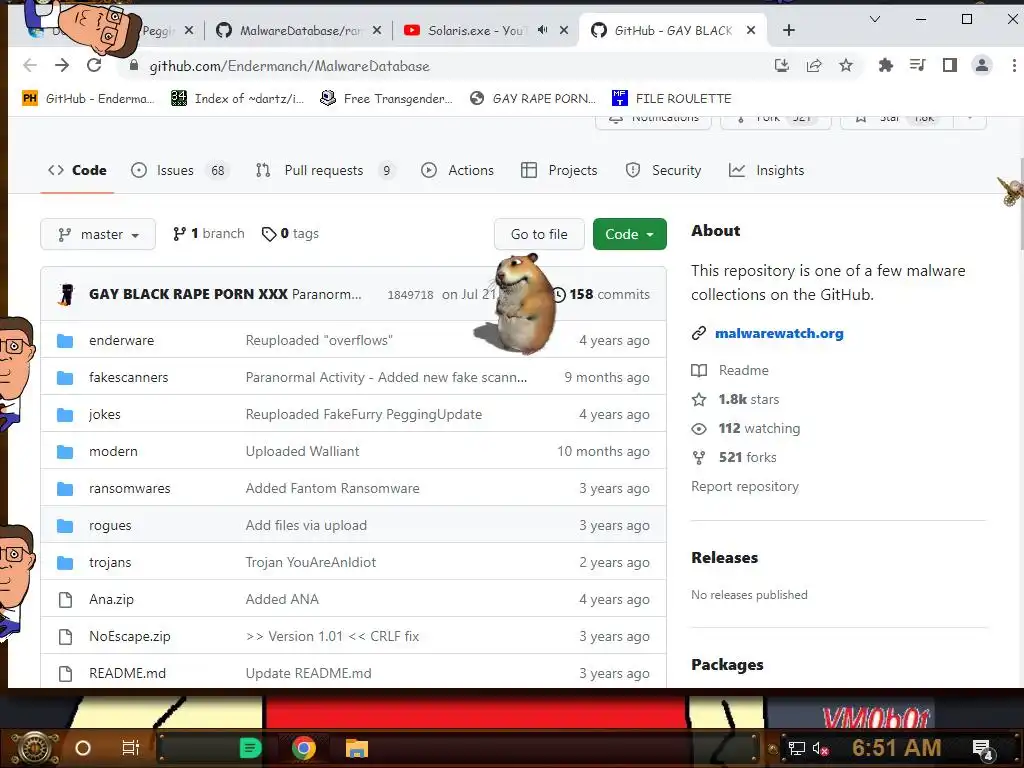1024x768 pixels.
Task: Open the trojans folder
Action: 110,562
